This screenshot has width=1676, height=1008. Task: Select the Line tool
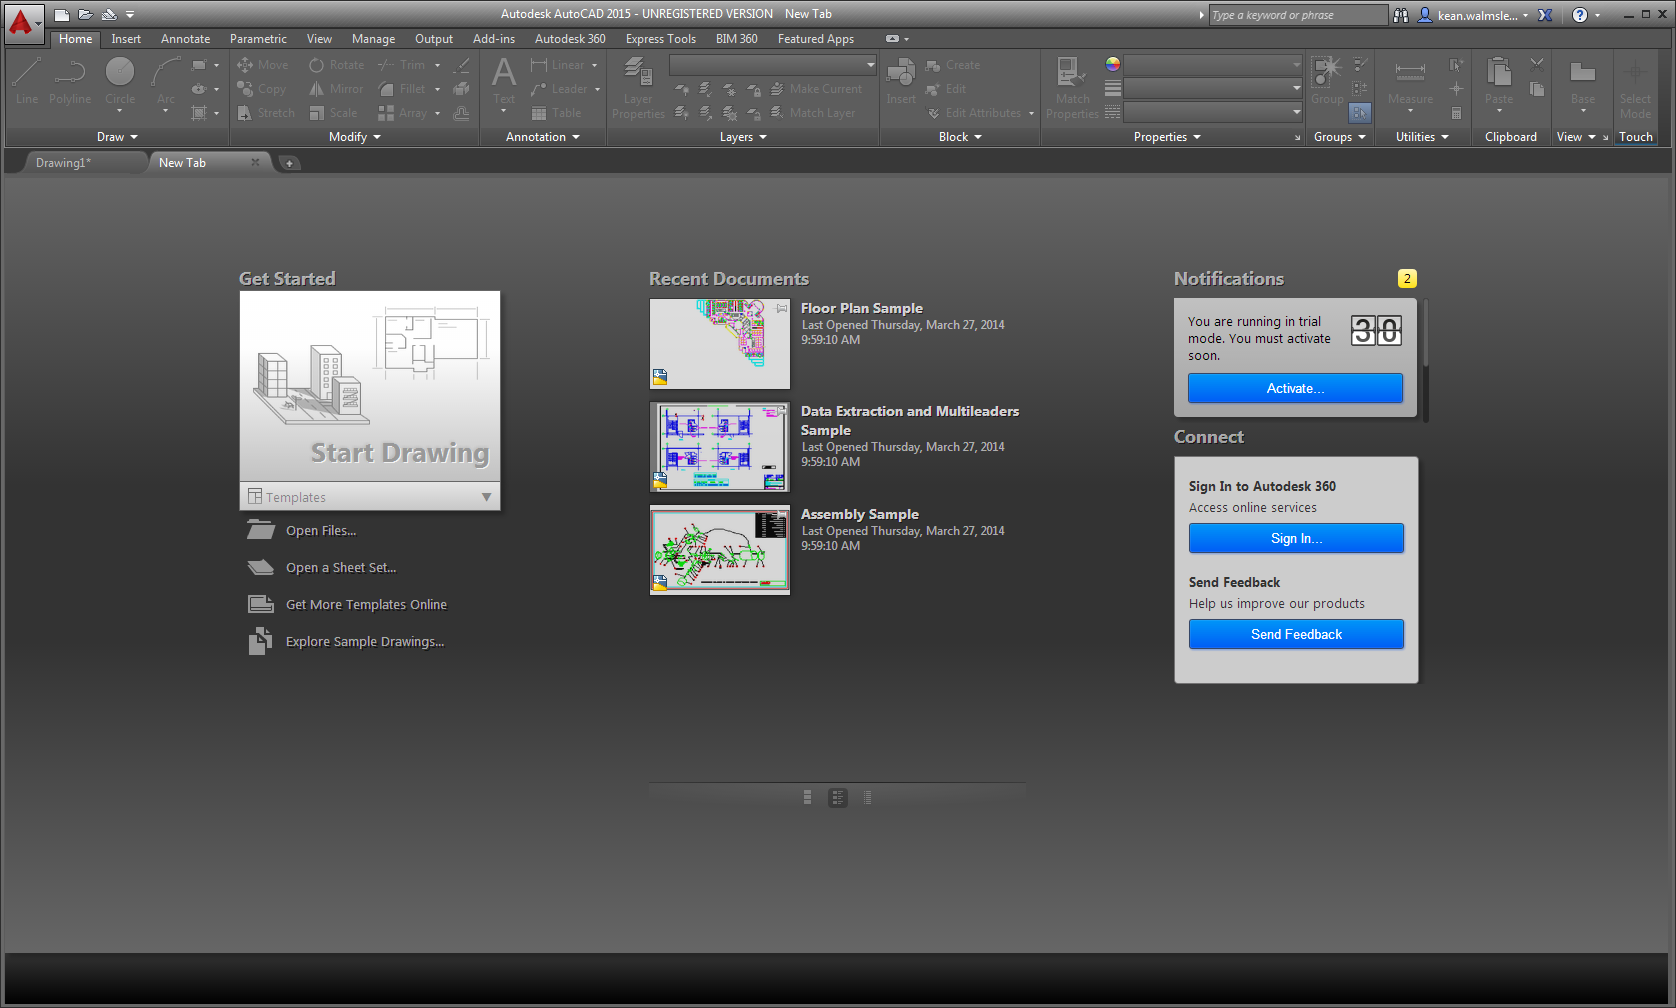point(27,80)
